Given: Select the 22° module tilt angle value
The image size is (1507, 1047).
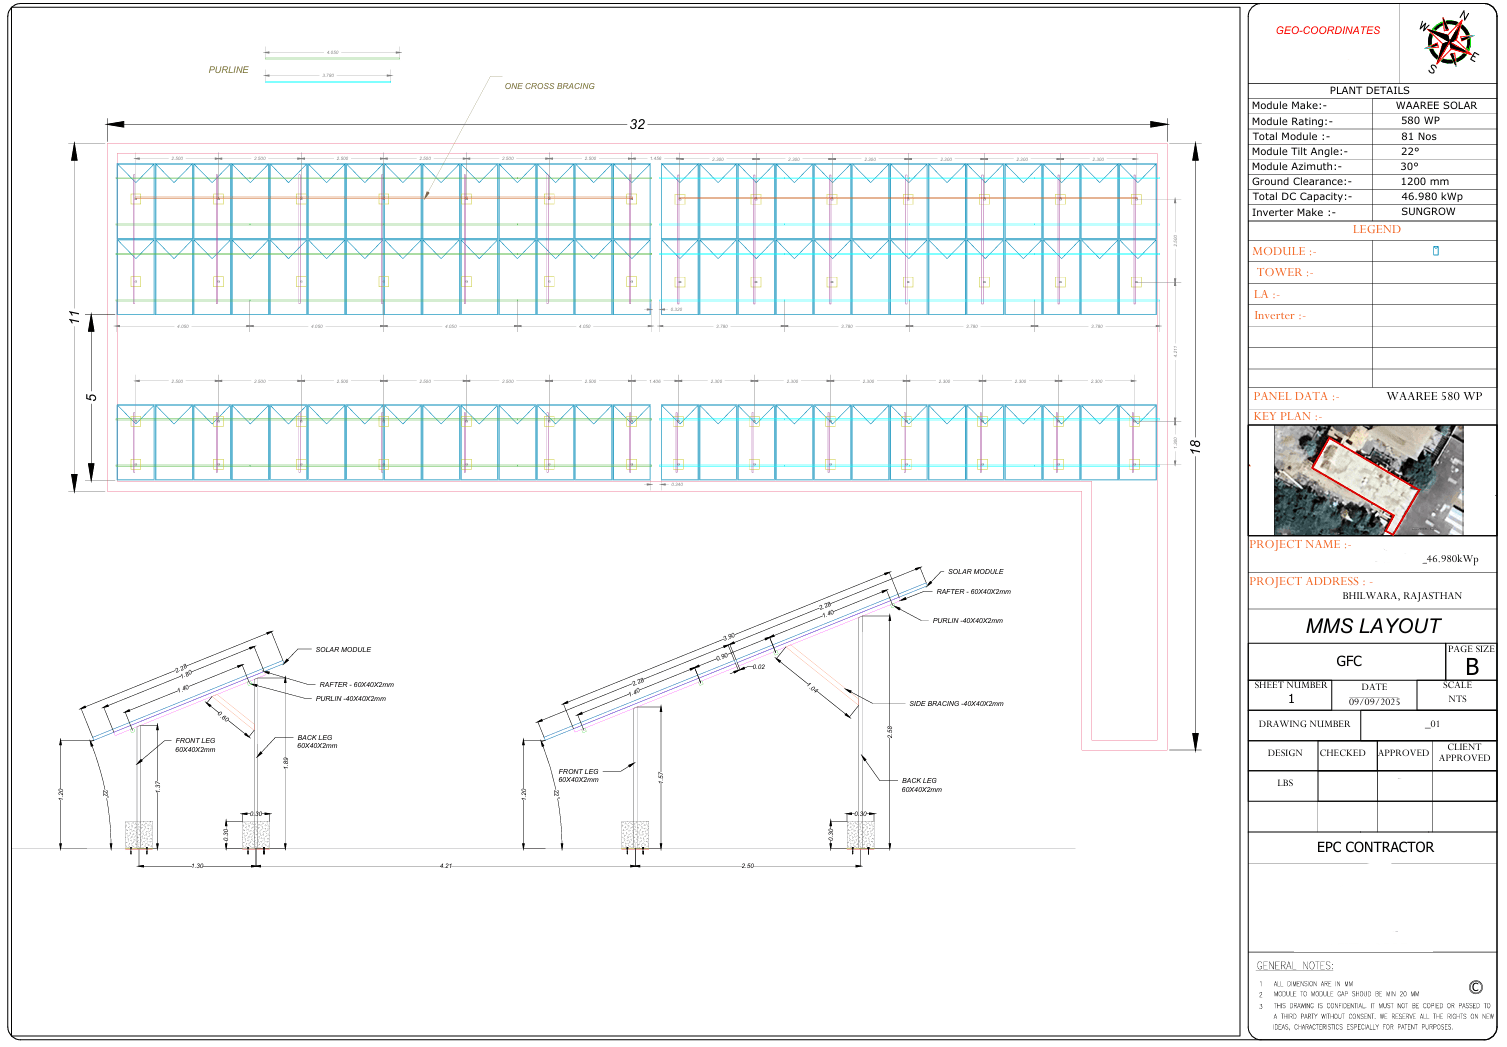Looking at the screenshot, I should (1410, 151).
